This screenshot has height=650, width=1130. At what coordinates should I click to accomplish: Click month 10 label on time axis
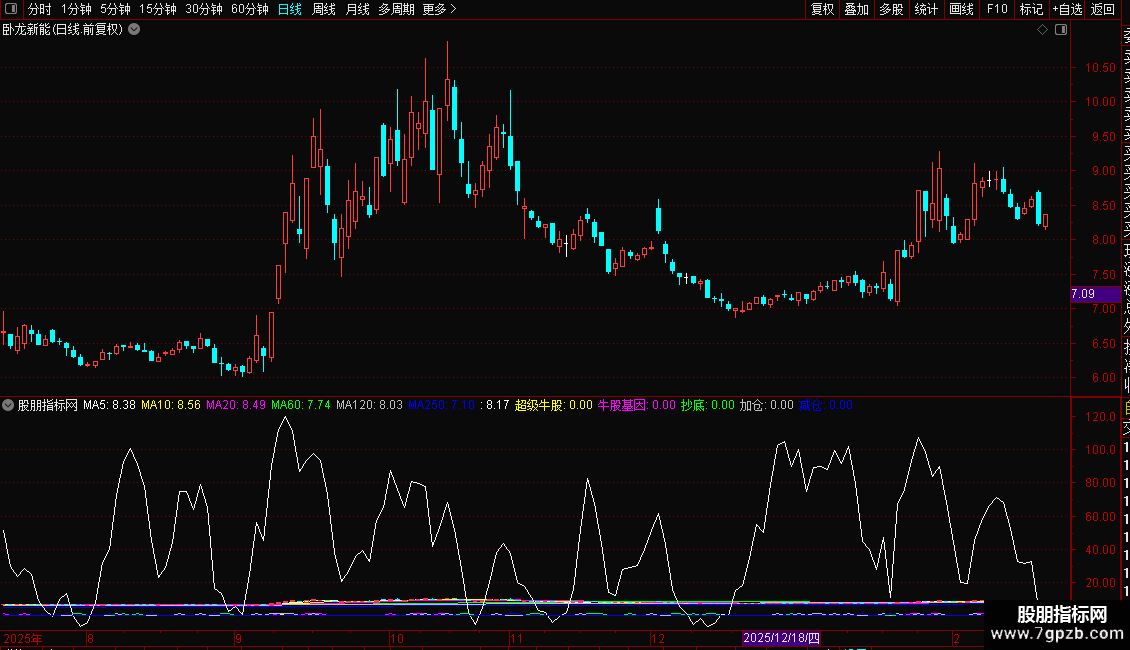pos(397,638)
